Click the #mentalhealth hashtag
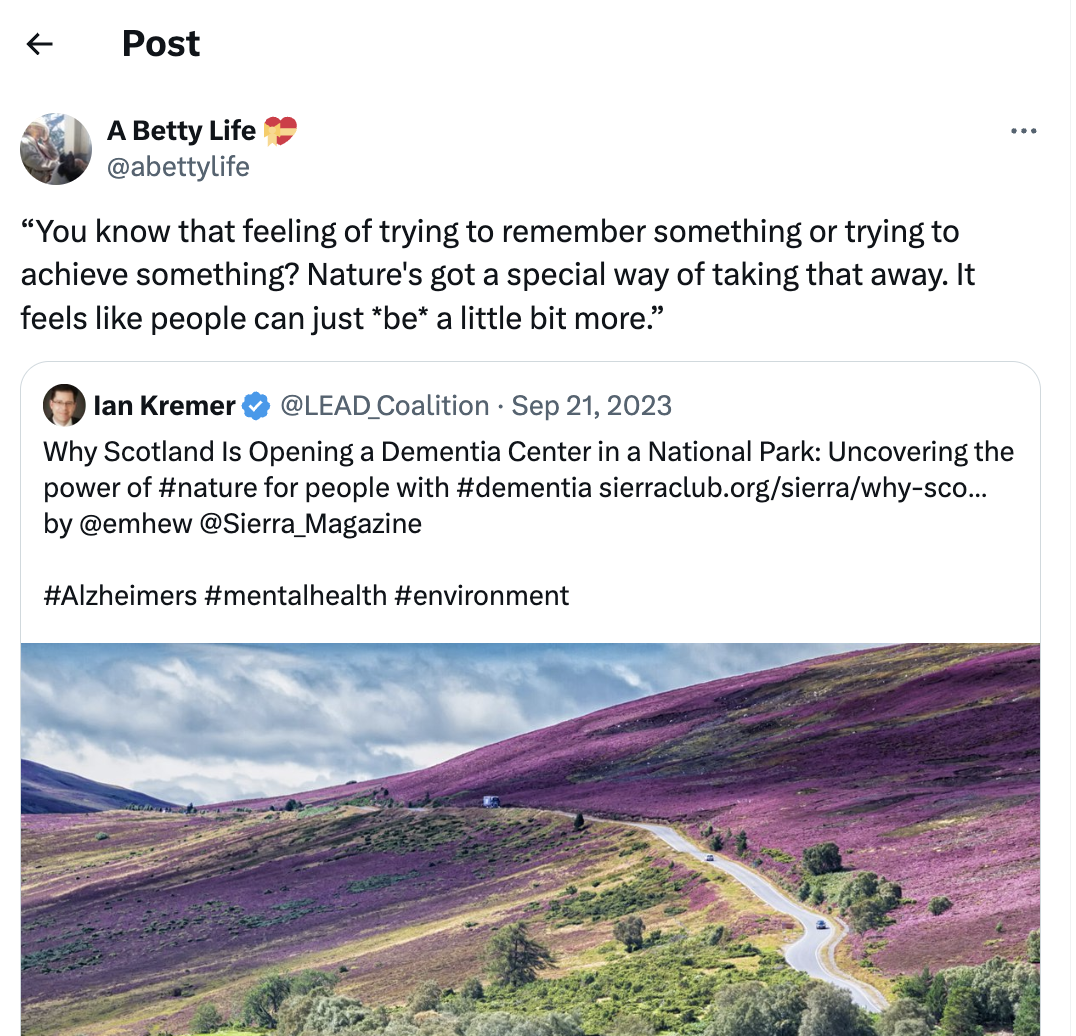This screenshot has height=1036, width=1076. click(295, 596)
